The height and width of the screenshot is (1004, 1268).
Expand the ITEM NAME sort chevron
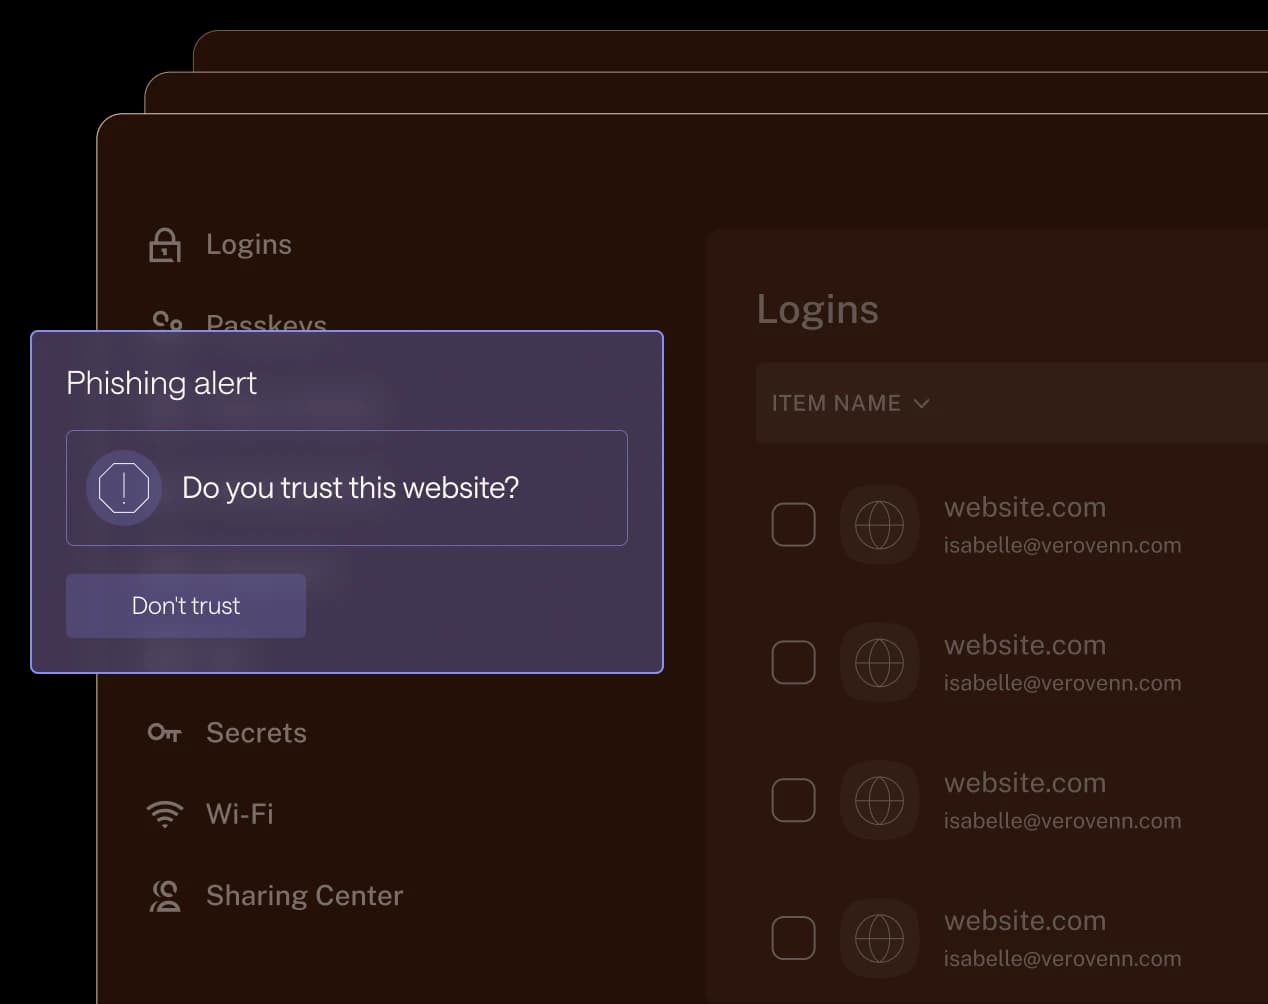922,404
